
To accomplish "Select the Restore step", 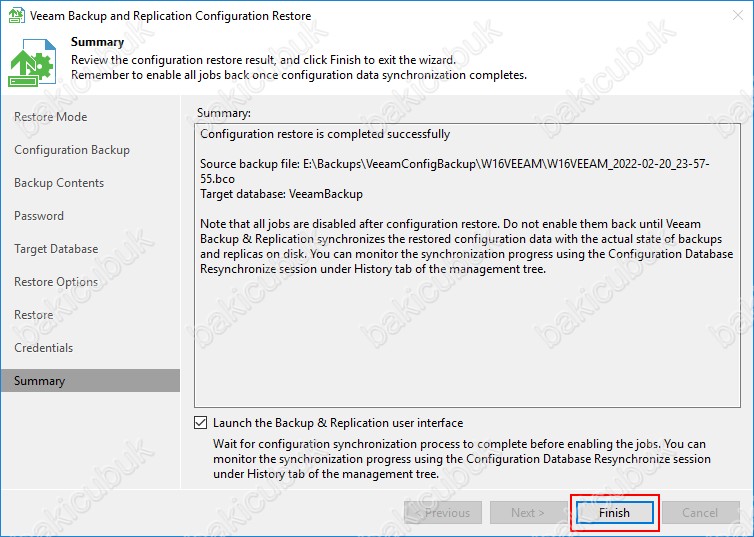I will pyautogui.click(x=34, y=315).
